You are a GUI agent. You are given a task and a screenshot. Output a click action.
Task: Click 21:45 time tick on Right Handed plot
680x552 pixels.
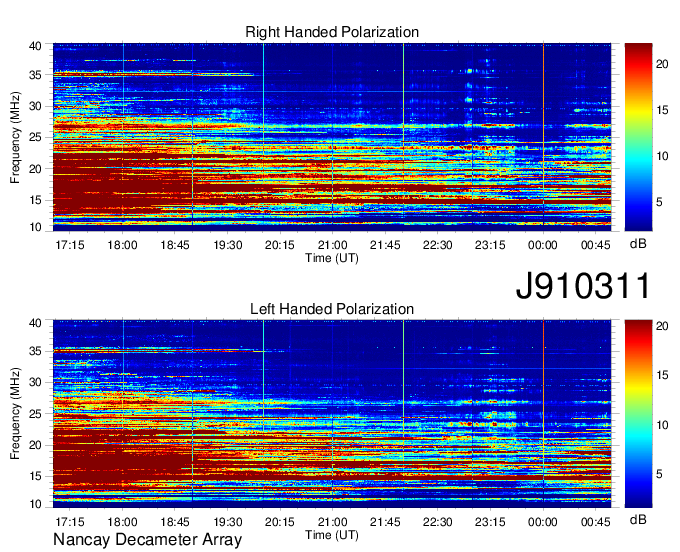pos(385,245)
